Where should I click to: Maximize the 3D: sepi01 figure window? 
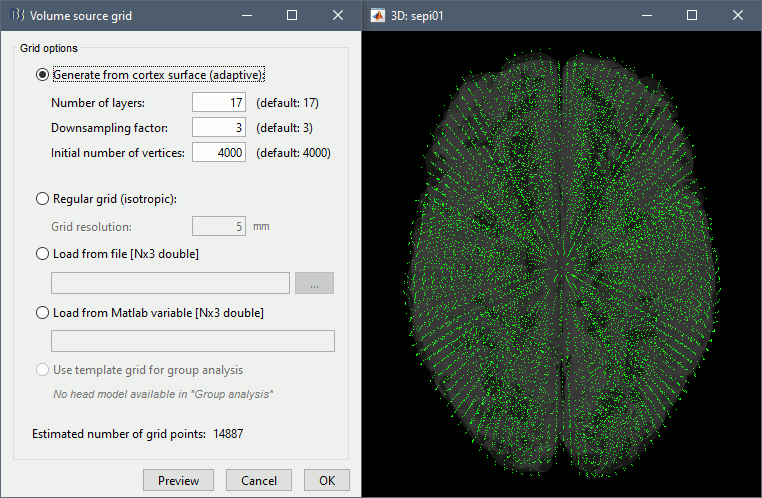692,16
